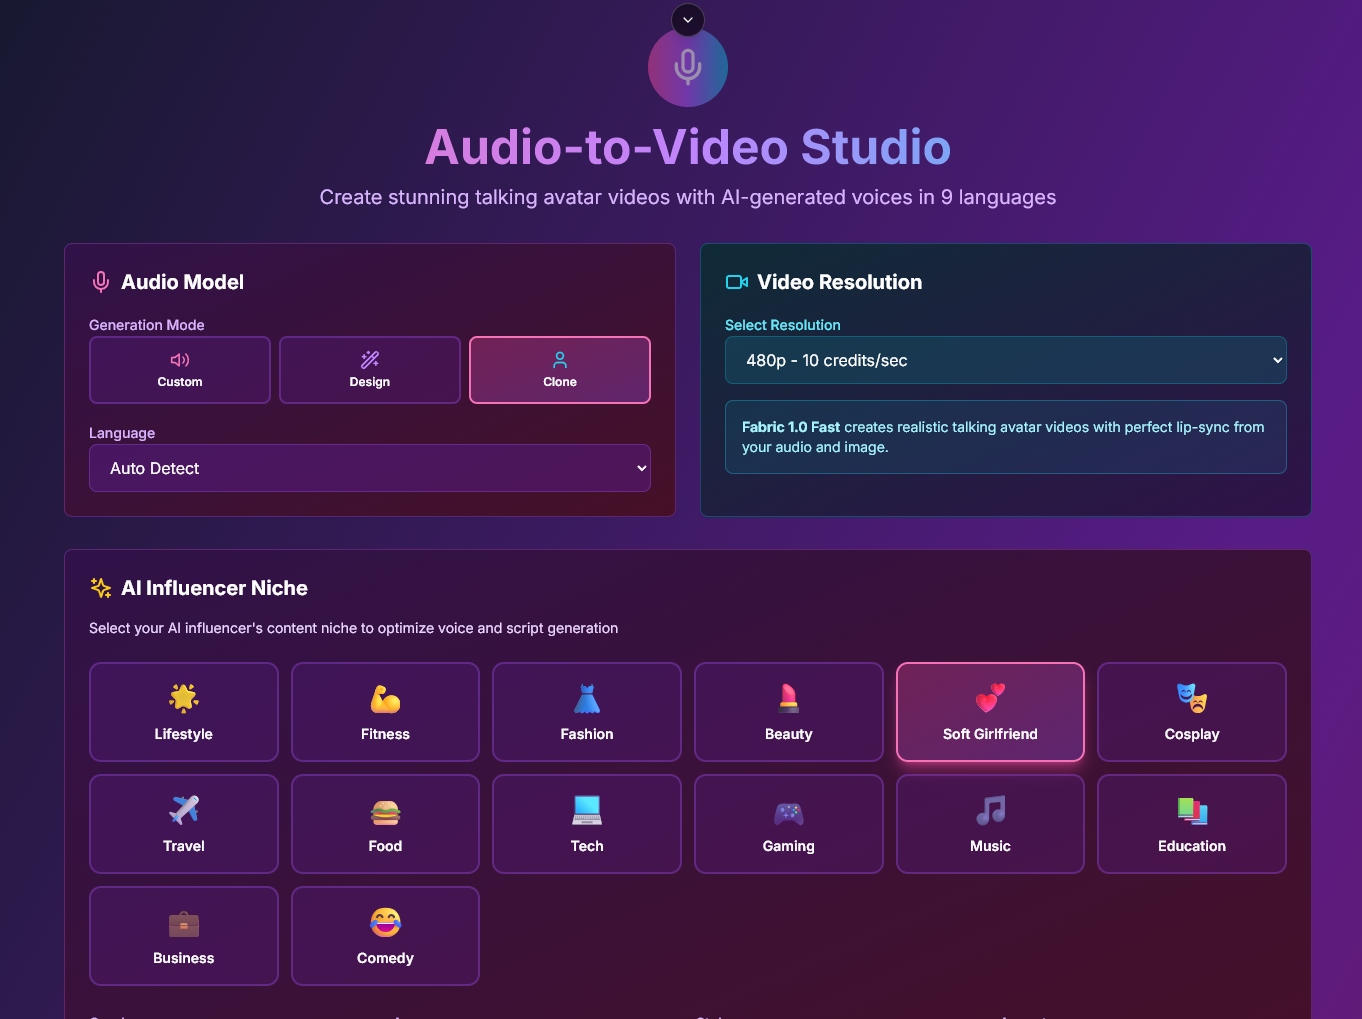Image resolution: width=1362 pixels, height=1019 pixels.
Task: Choose the Design generation mode
Action: pyautogui.click(x=370, y=370)
